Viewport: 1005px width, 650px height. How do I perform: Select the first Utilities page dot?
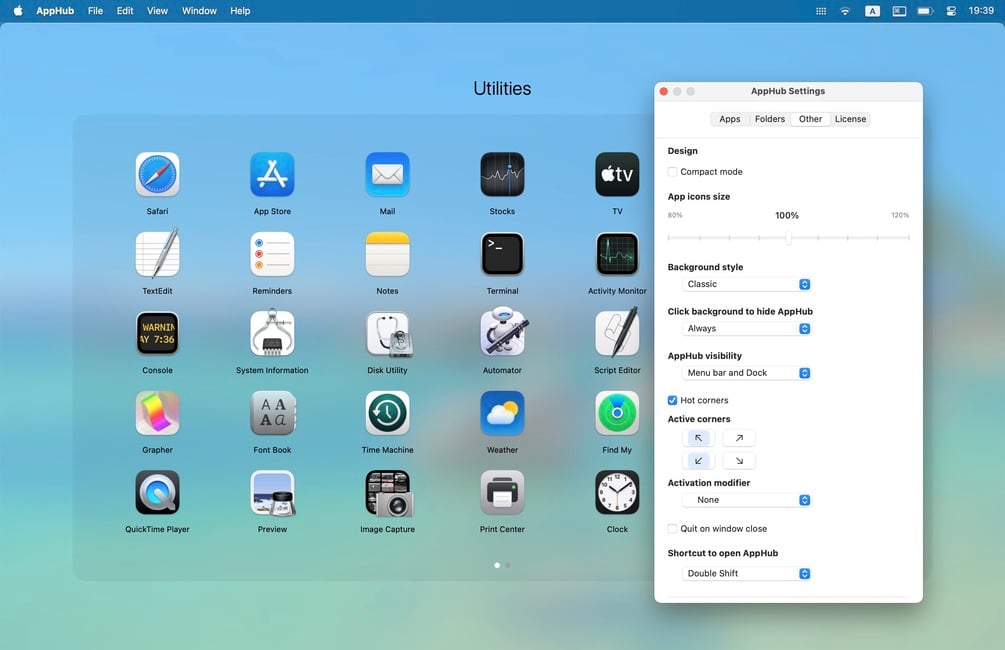tap(497, 565)
